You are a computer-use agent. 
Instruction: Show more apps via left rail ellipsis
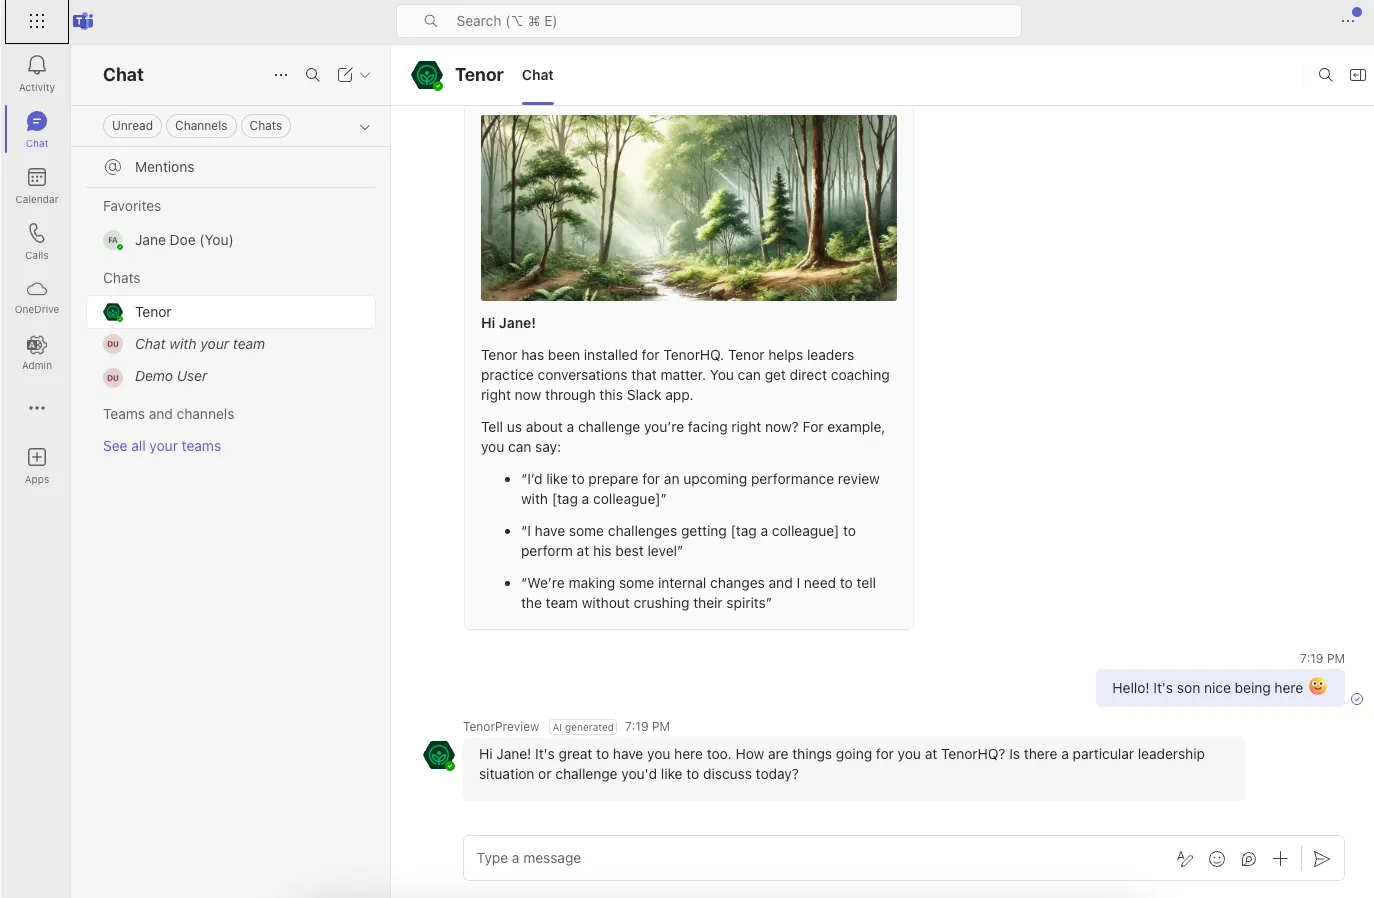tap(37, 408)
